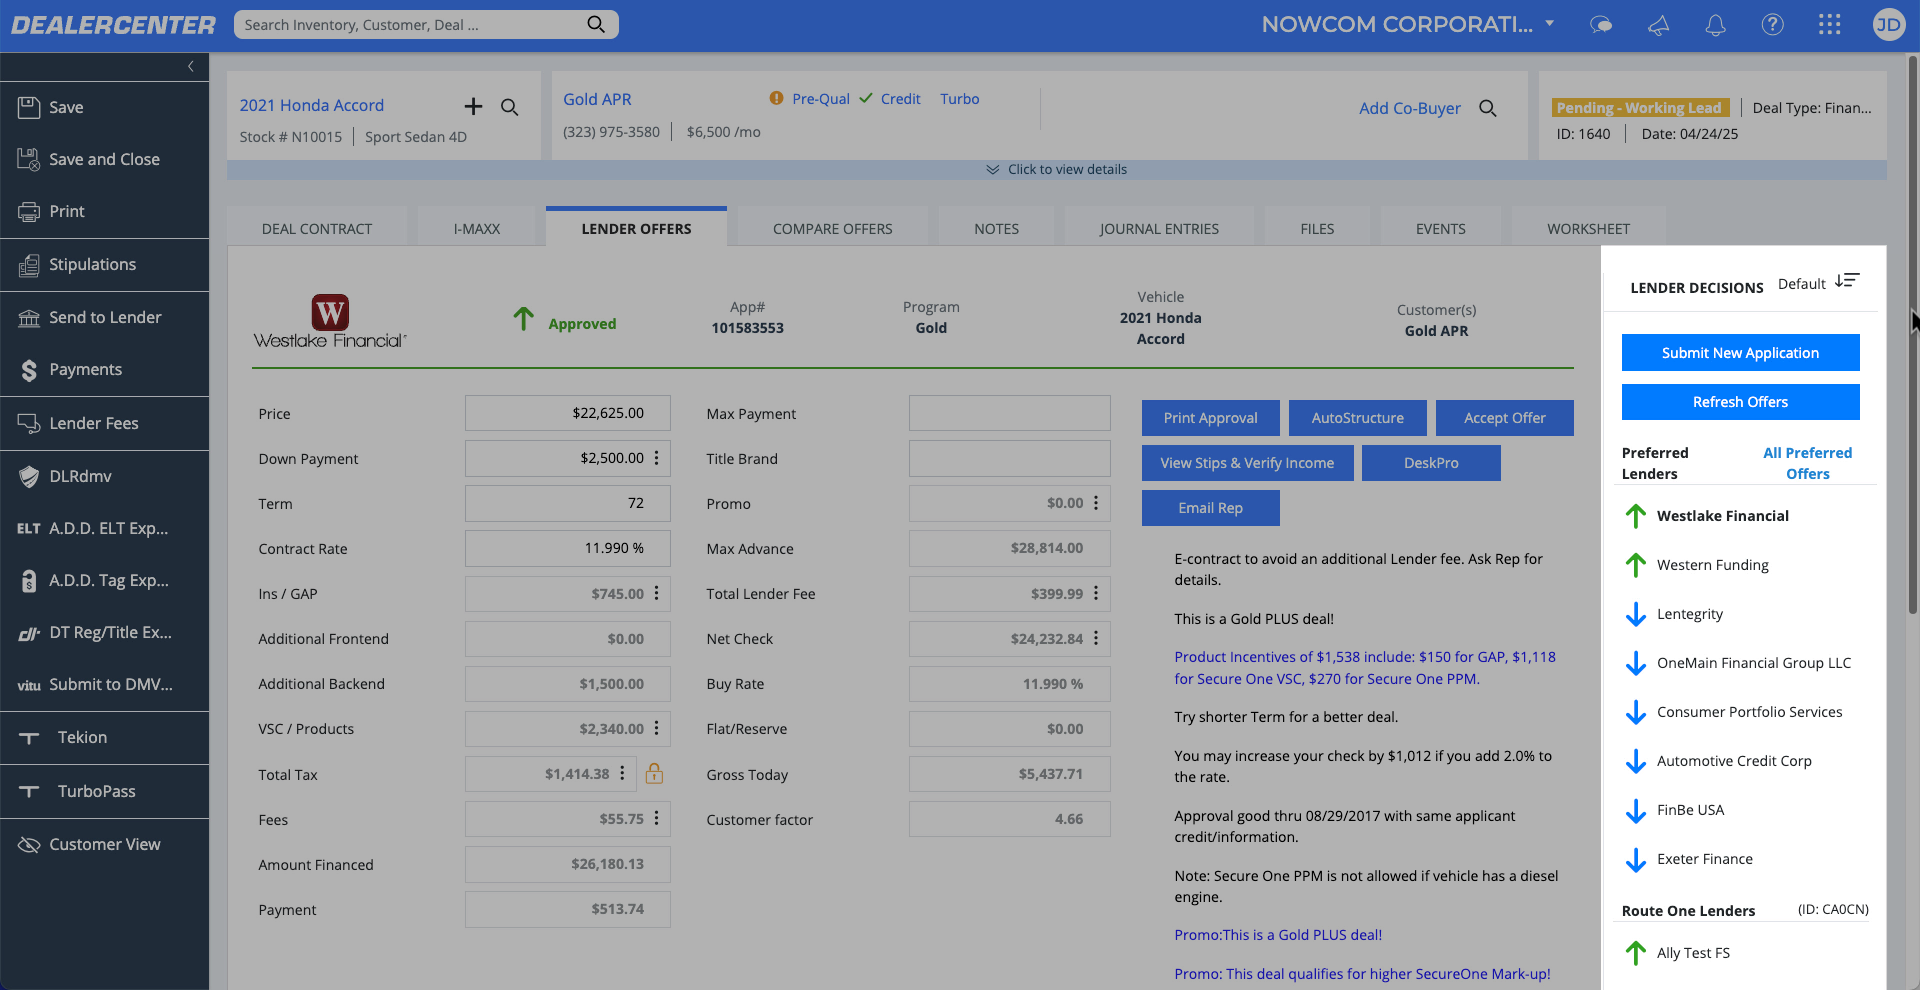
Task: Click the Save disk icon in sidebar
Action: 29,107
